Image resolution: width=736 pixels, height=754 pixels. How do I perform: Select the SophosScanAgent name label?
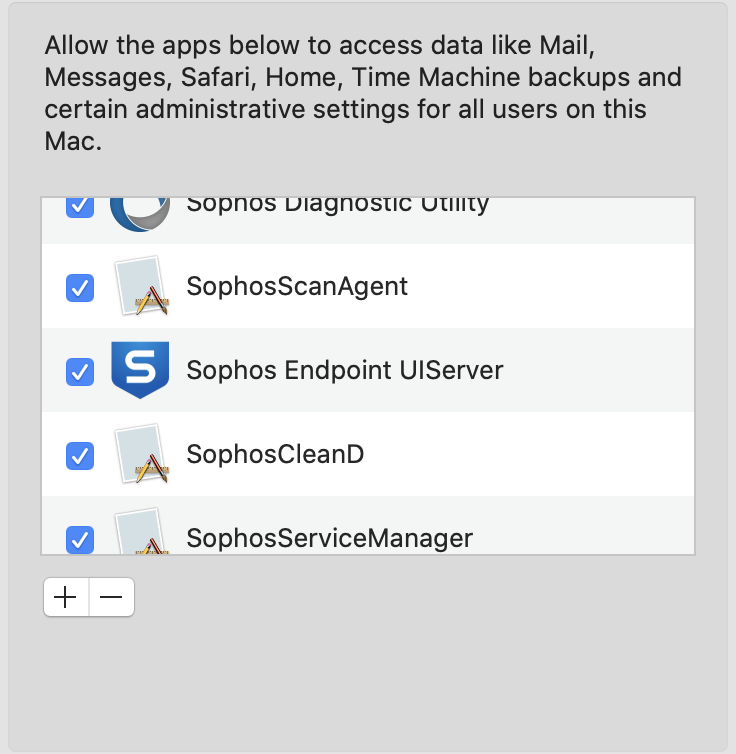(x=297, y=287)
